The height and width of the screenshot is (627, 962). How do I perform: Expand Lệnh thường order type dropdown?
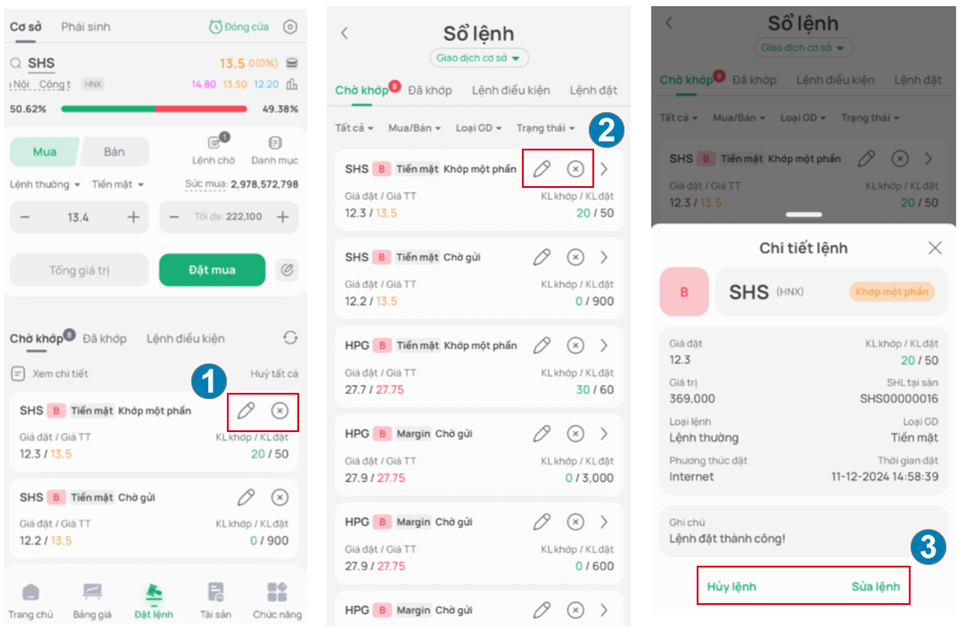[x=45, y=184]
